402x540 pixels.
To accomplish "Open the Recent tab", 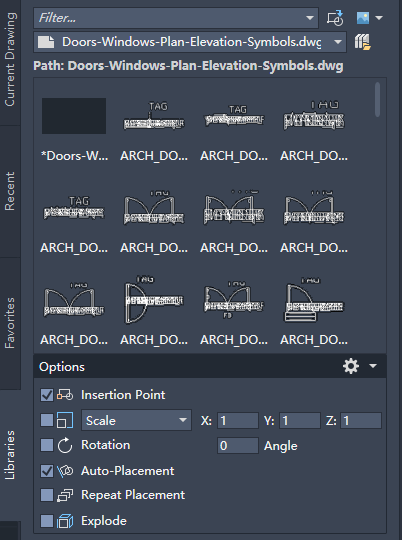I will pyautogui.click(x=10, y=191).
